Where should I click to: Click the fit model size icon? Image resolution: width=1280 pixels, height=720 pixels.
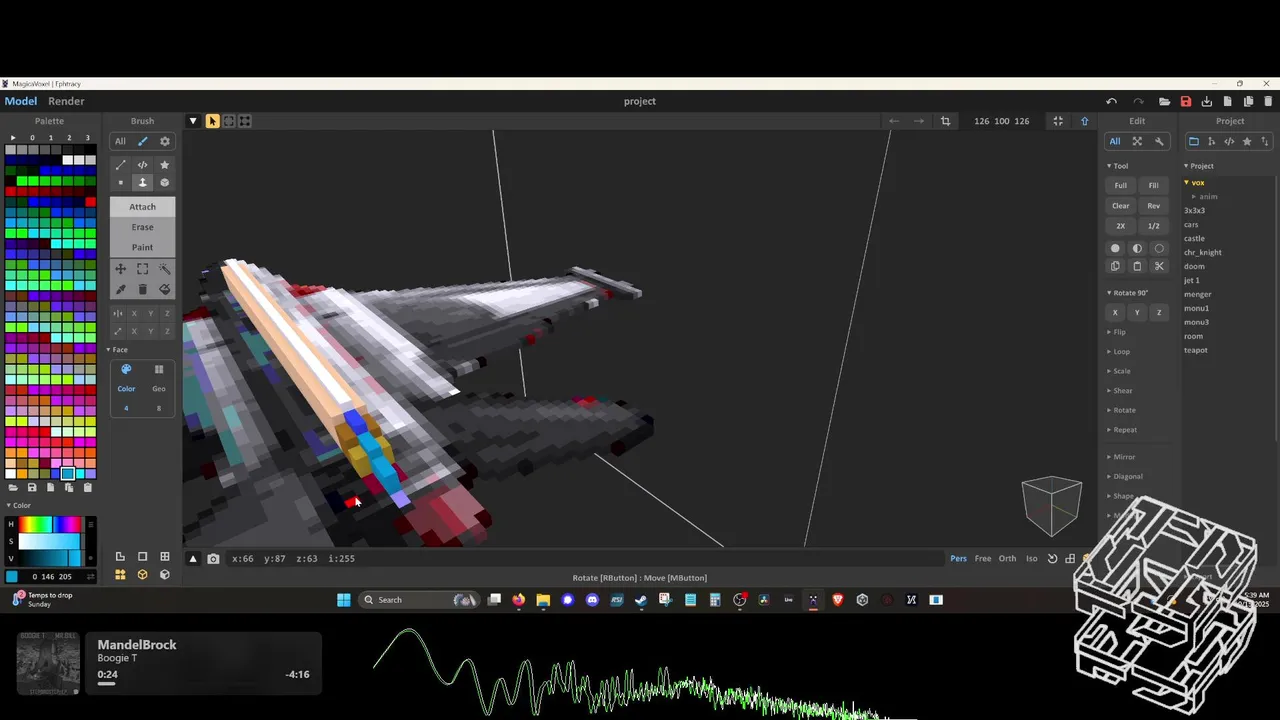[1058, 121]
